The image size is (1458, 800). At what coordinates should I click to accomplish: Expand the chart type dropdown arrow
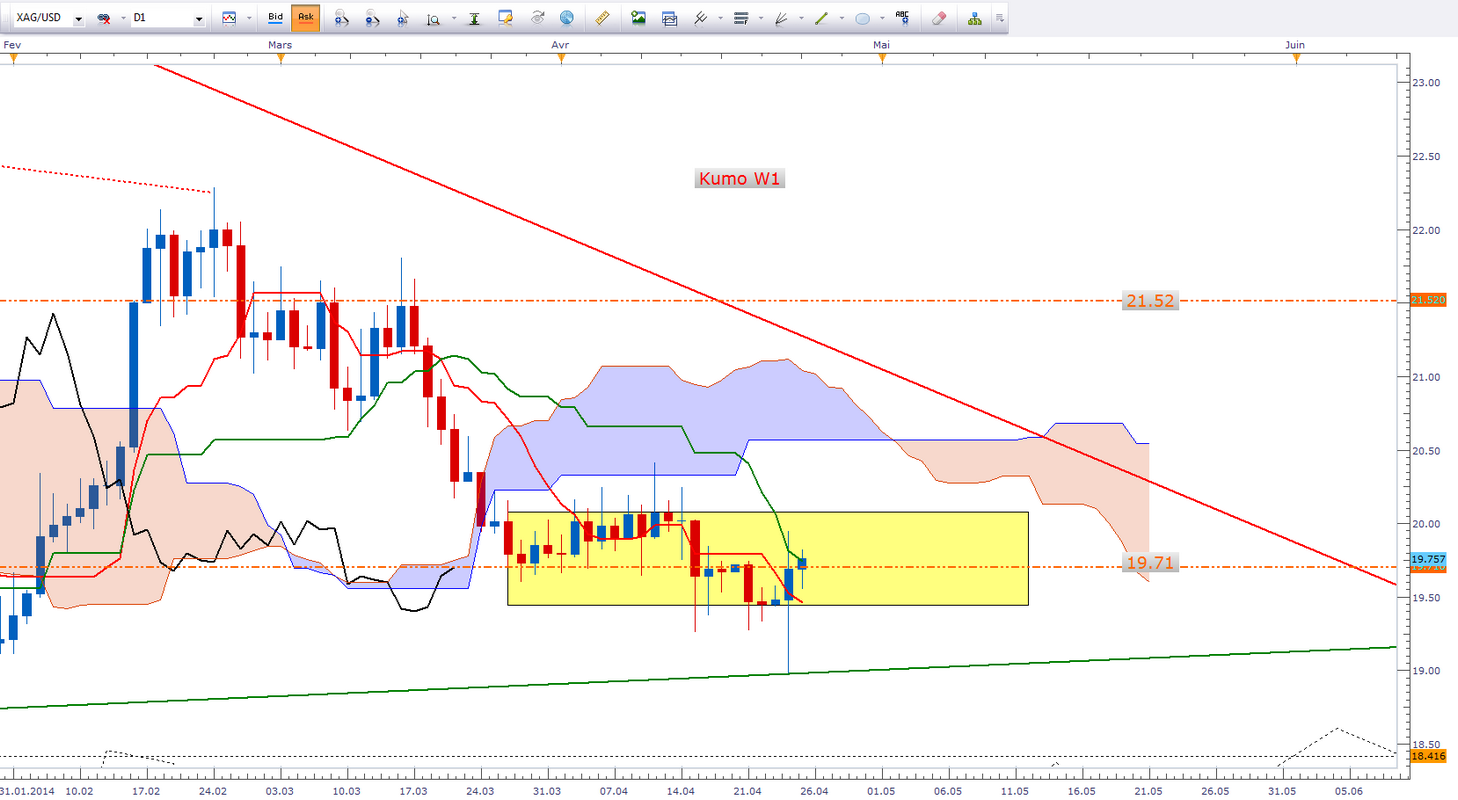(248, 19)
